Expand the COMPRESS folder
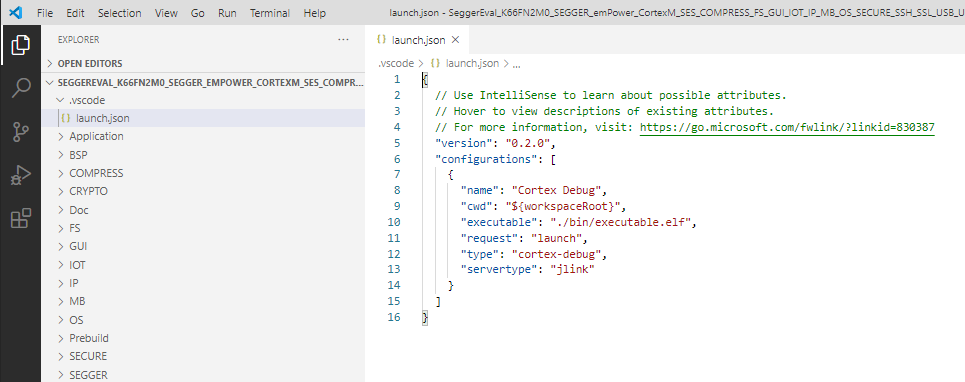965x382 pixels. pos(203,173)
